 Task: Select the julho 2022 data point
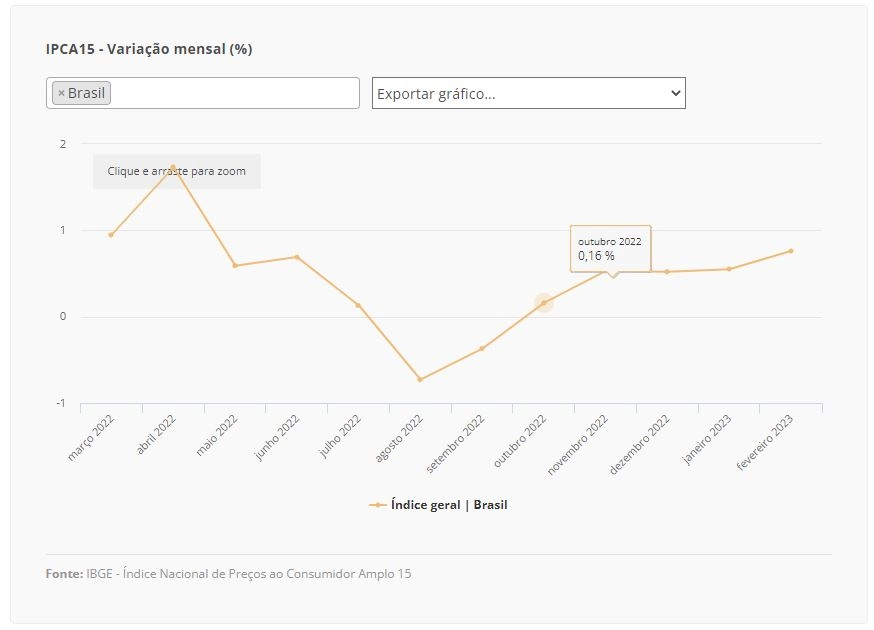tap(358, 305)
